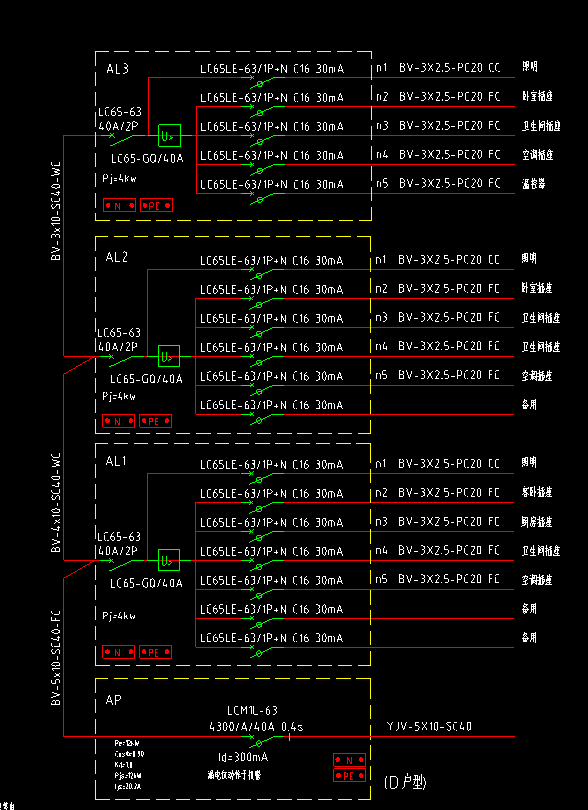
Task: Select the 备用 spare label of panel AL2
Action: click(x=529, y=404)
